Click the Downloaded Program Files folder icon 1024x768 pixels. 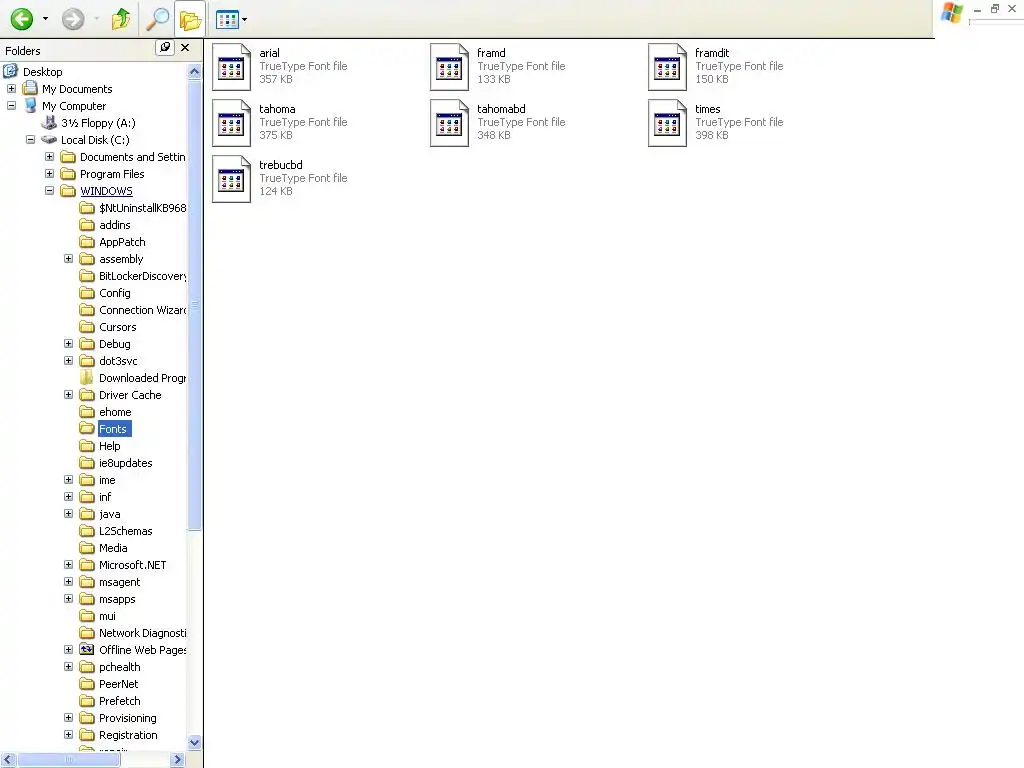click(87, 377)
